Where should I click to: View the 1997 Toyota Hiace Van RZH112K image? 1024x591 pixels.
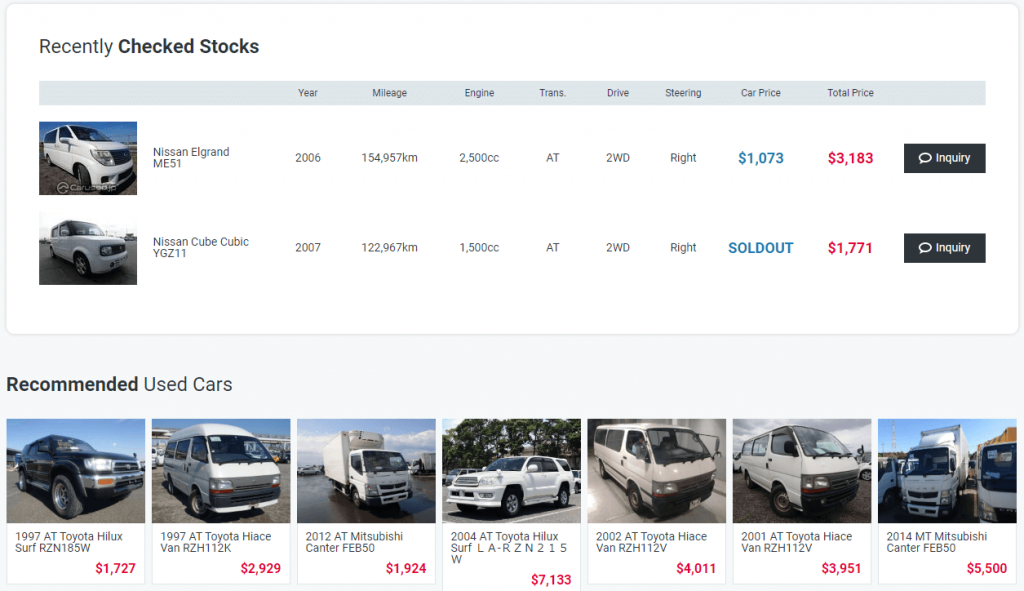[x=221, y=470]
